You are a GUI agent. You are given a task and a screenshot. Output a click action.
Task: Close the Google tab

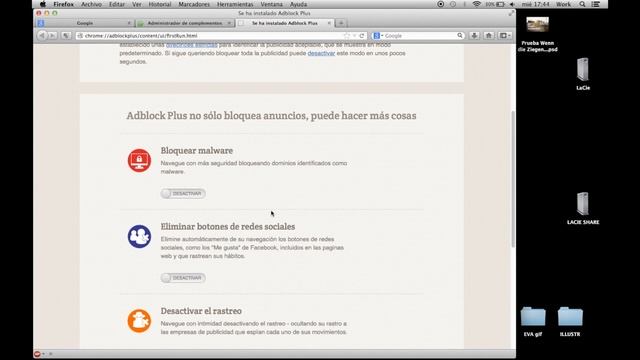tap(129, 23)
